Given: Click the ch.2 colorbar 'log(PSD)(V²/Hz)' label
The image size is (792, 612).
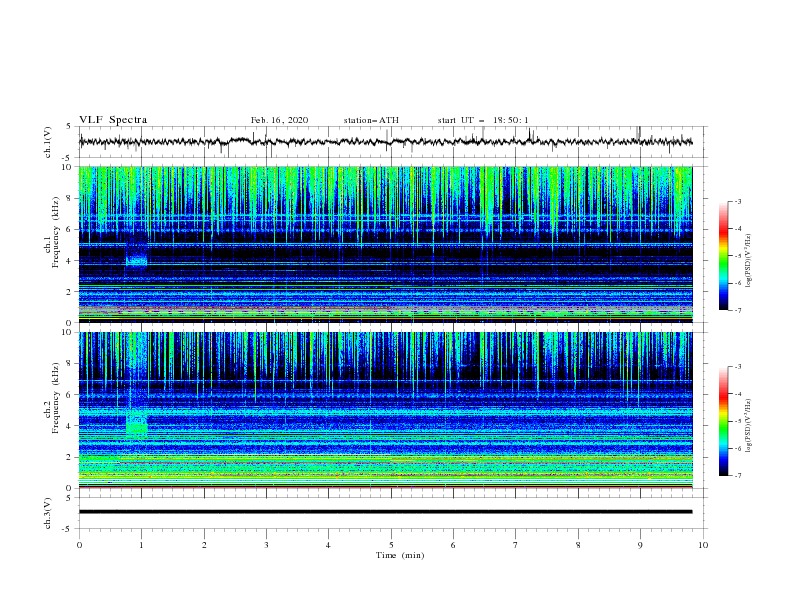Looking at the screenshot, I should (749, 425).
